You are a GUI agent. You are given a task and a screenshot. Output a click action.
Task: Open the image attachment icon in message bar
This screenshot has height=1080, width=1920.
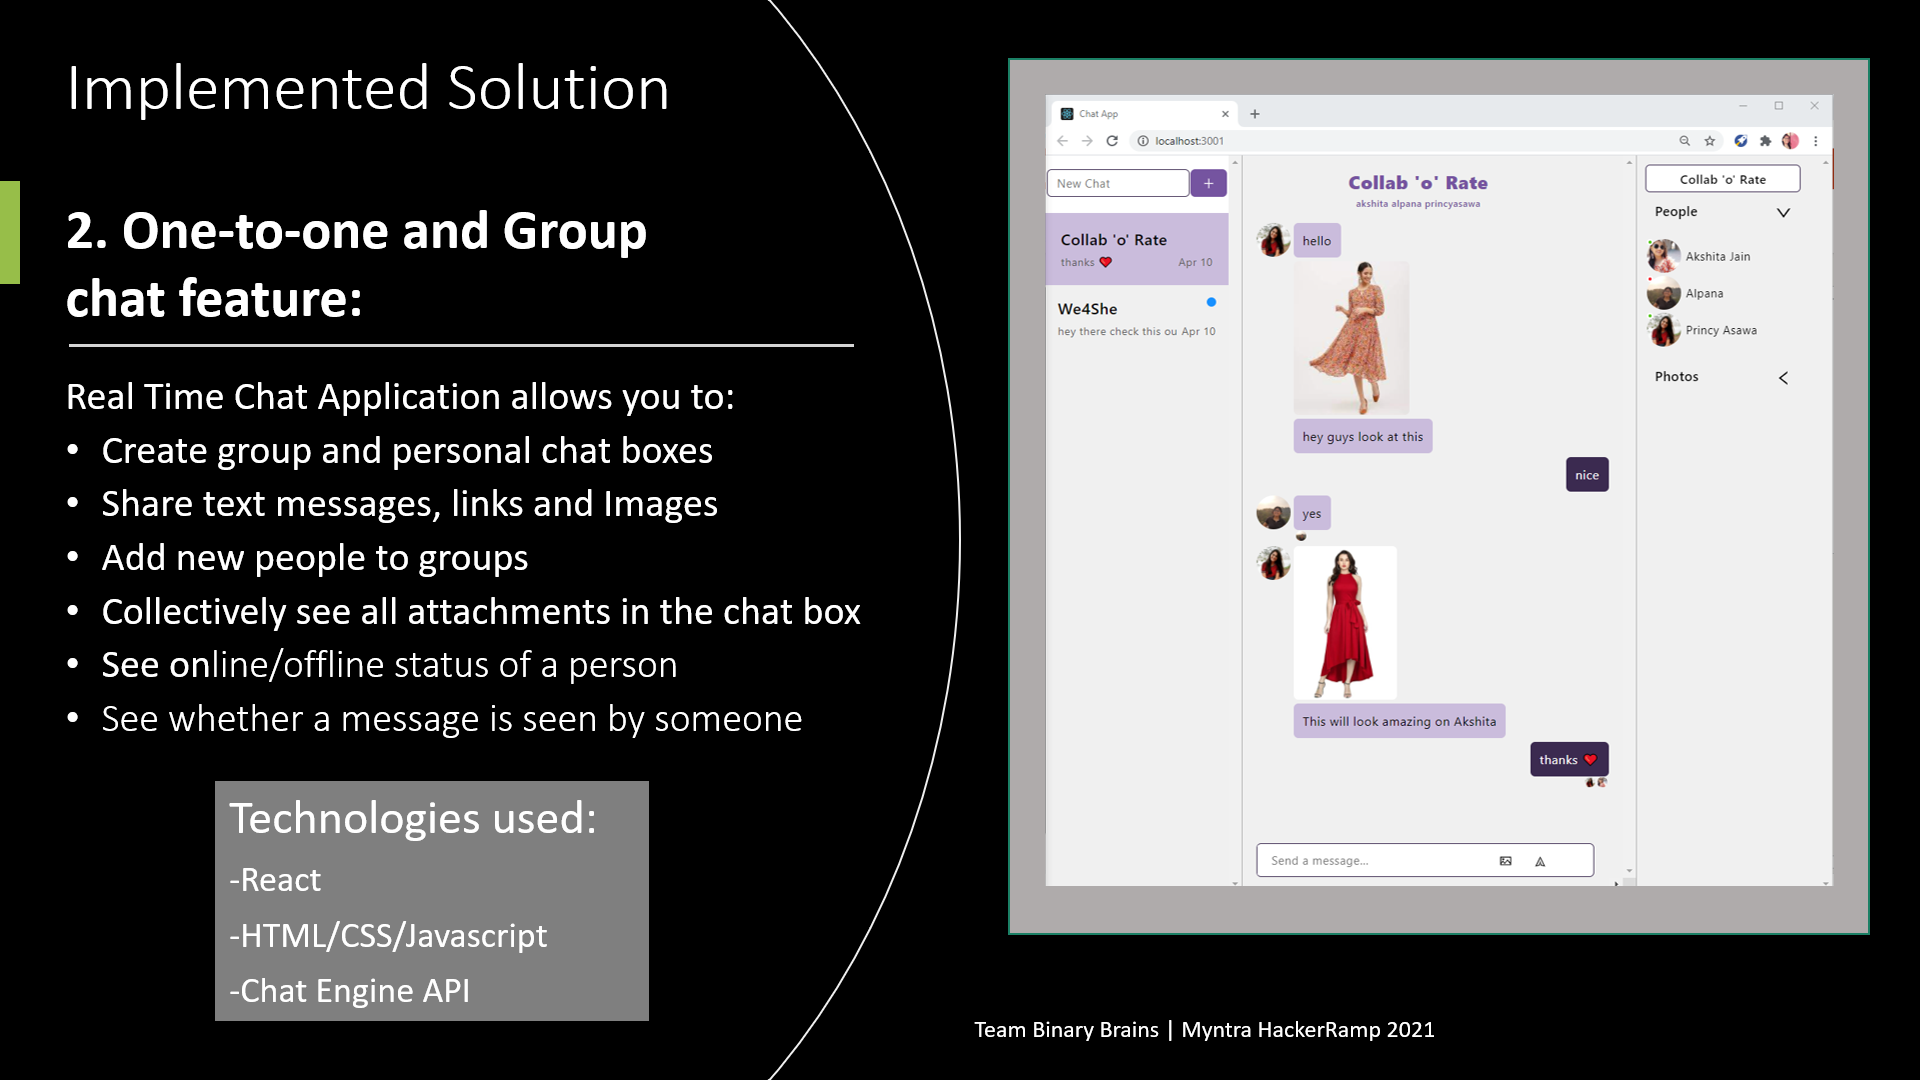(1505, 860)
